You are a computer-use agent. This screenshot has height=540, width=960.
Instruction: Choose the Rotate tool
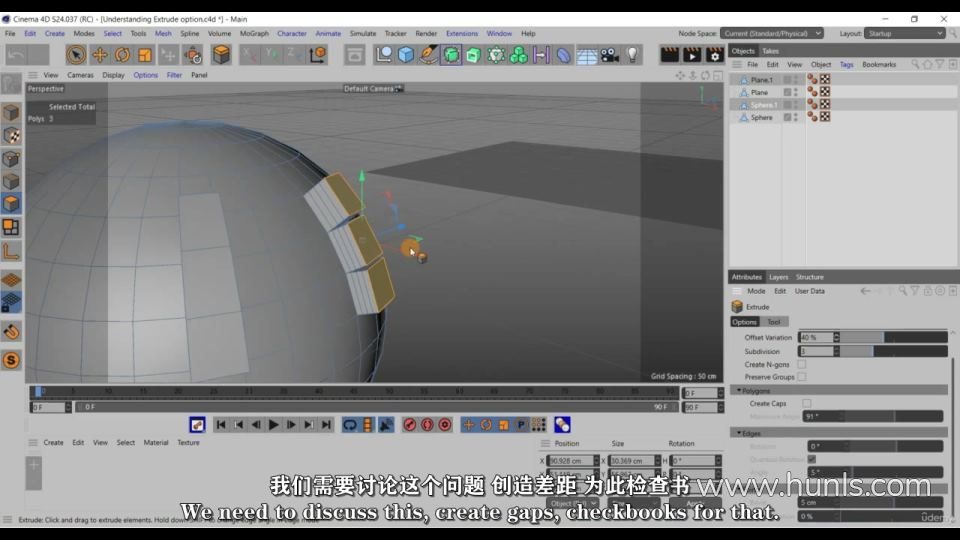point(122,55)
